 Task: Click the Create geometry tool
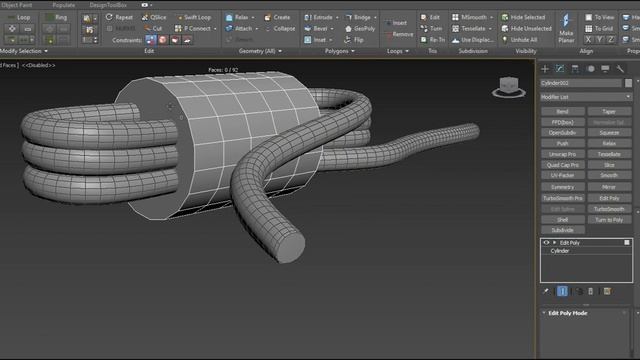pyautogui.click(x=277, y=17)
